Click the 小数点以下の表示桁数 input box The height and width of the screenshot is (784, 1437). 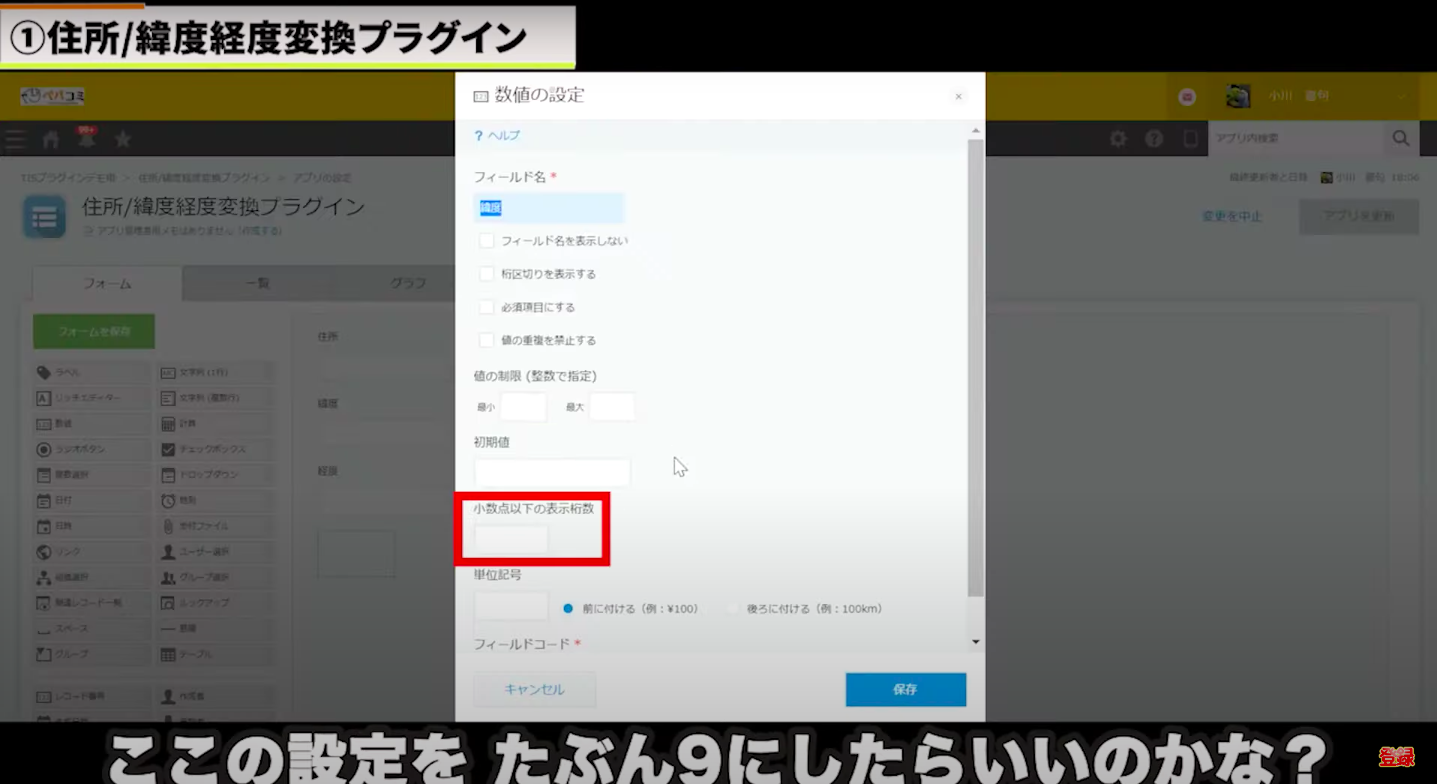tap(511, 540)
